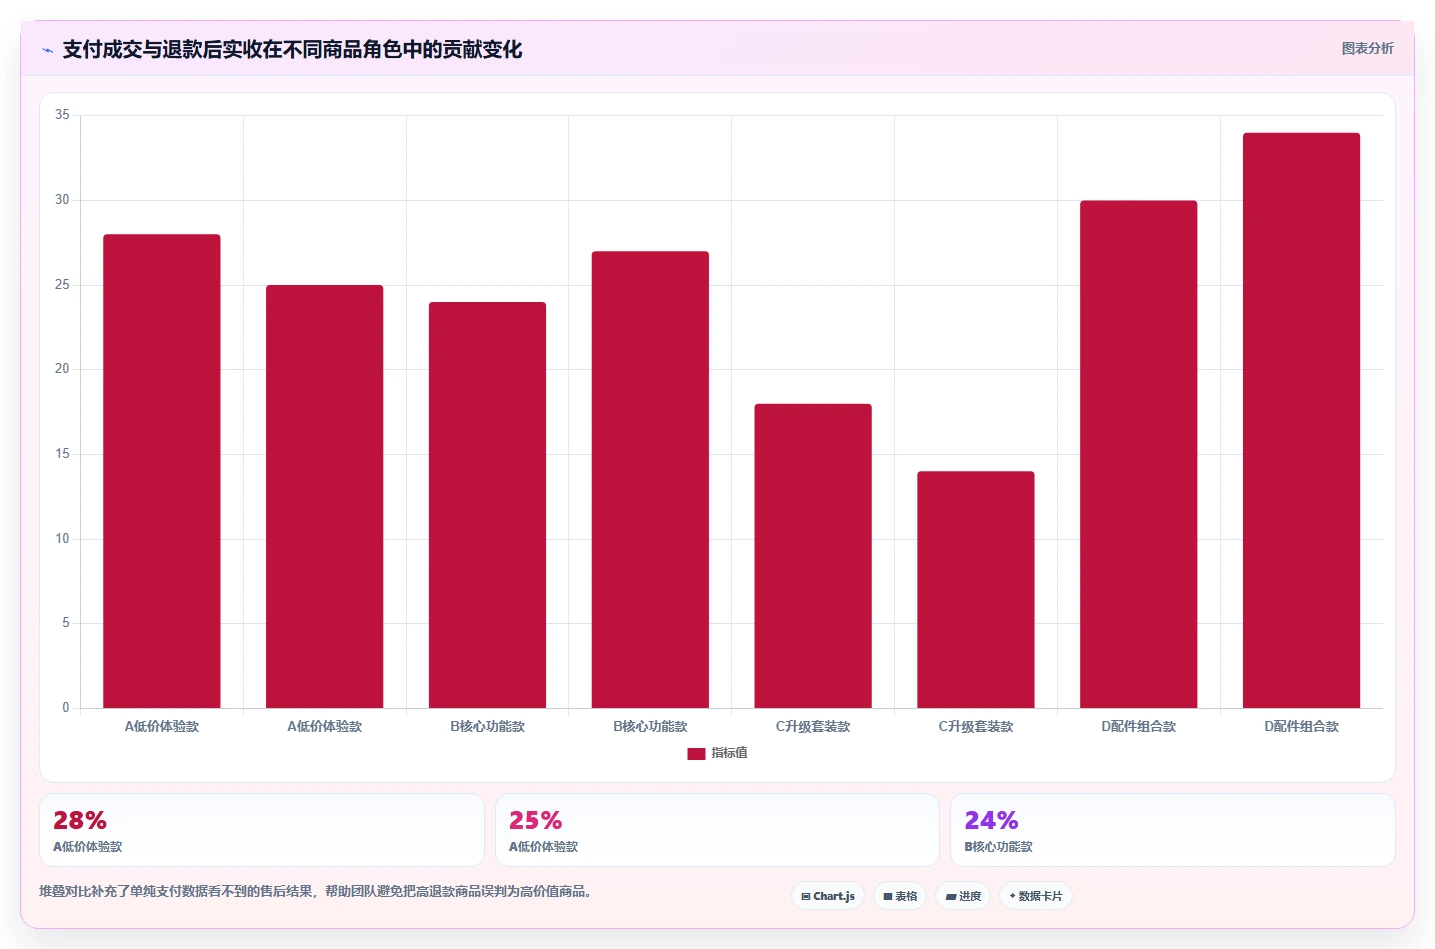Select the tallest bar, D配件组合款 at 34

[1302, 421]
